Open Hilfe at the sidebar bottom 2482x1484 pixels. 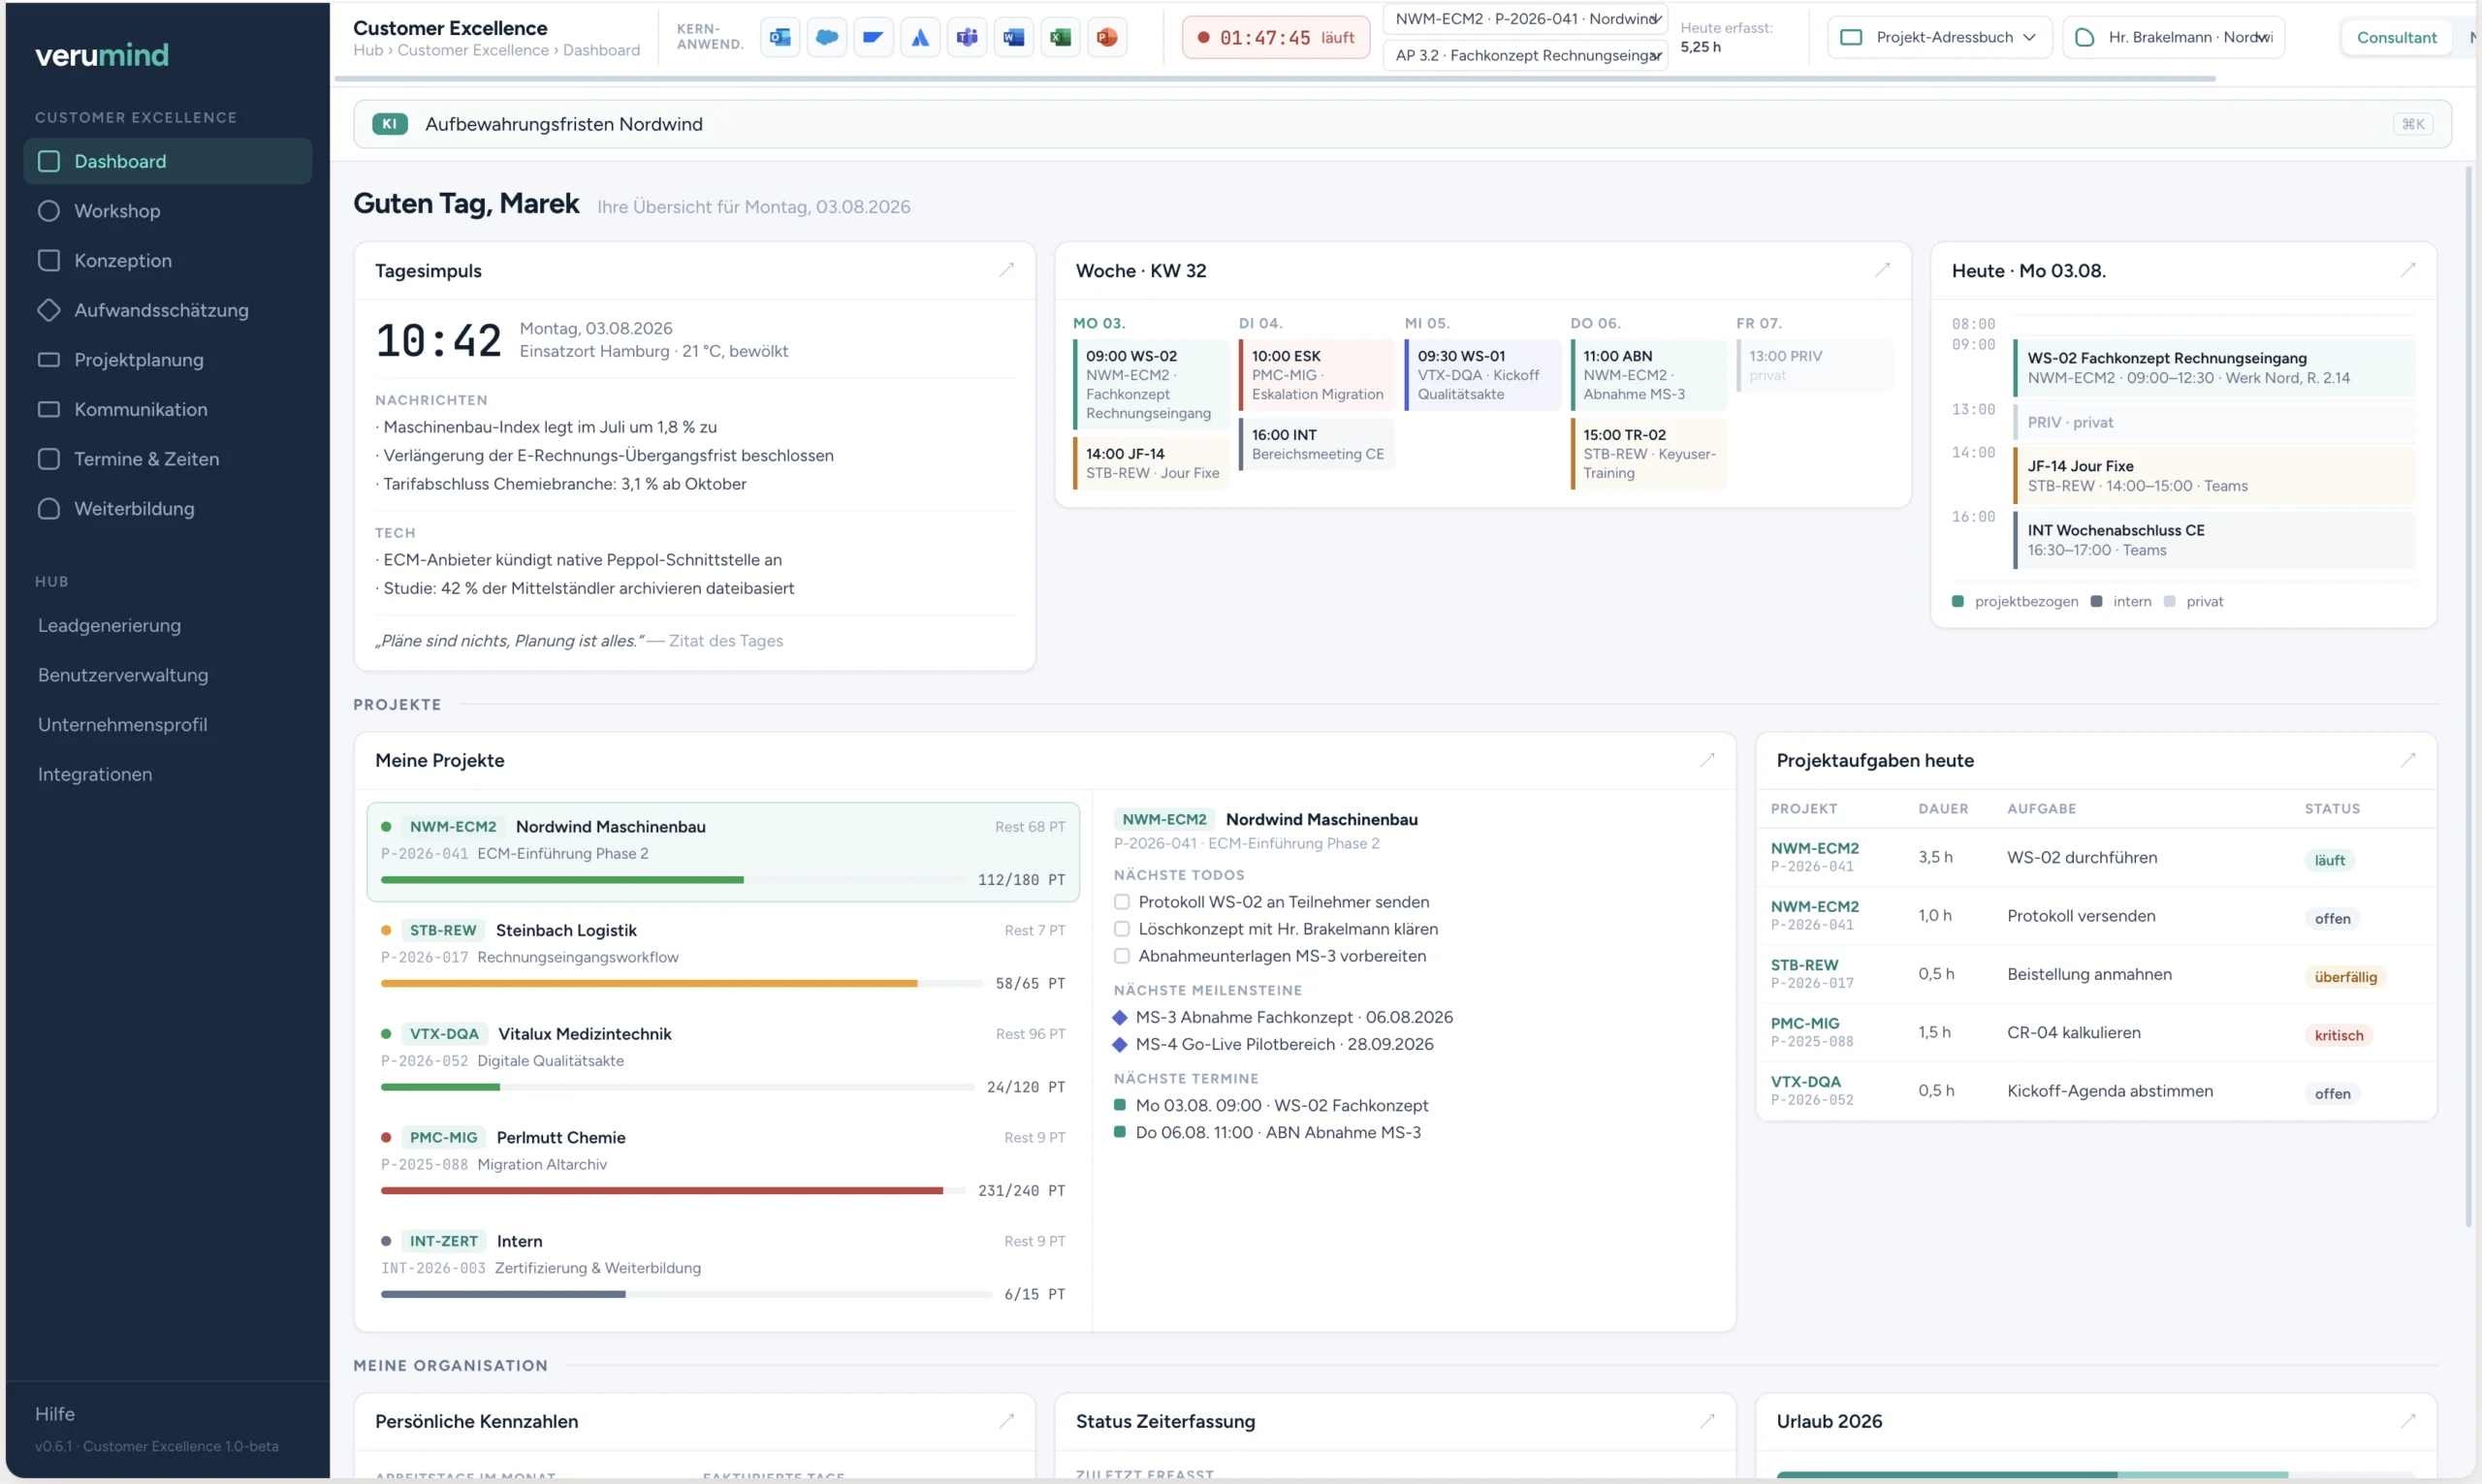55,1413
